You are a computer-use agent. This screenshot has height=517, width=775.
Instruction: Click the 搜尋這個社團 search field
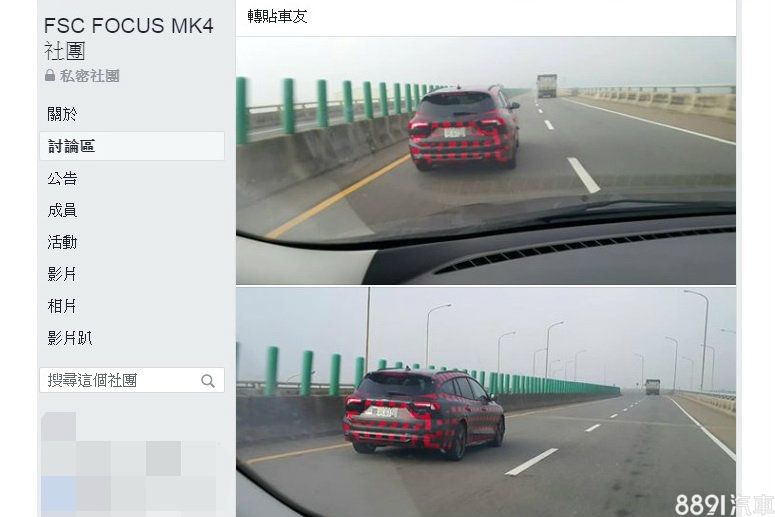[x=131, y=380]
